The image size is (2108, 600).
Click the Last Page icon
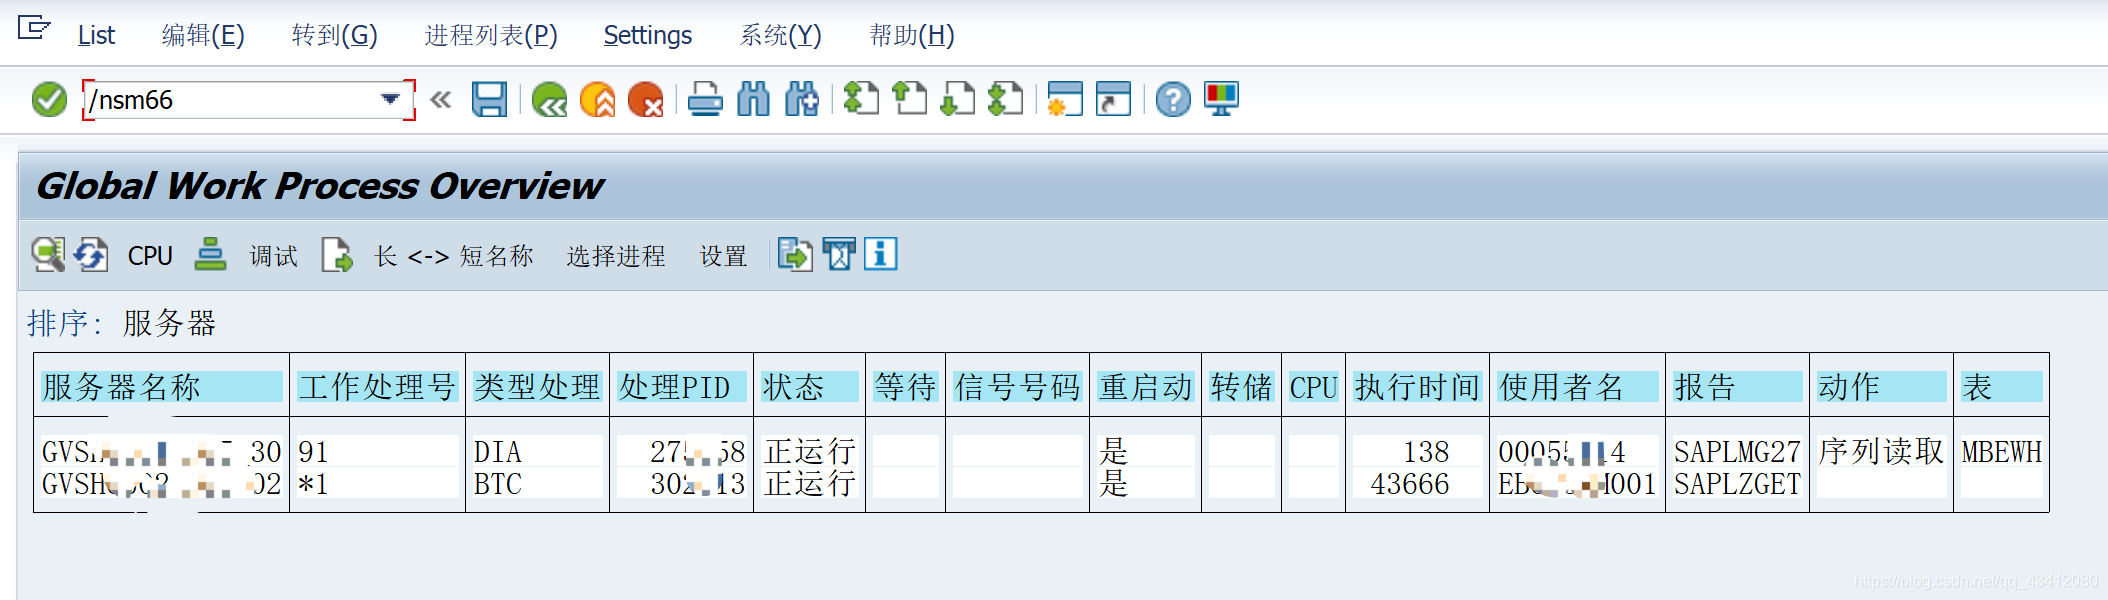(1006, 99)
